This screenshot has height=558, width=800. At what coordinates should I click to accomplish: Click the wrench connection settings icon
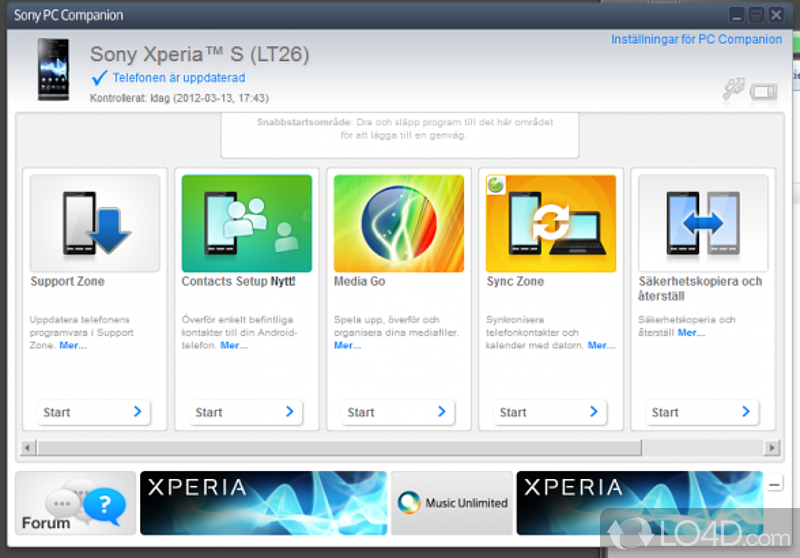733,90
